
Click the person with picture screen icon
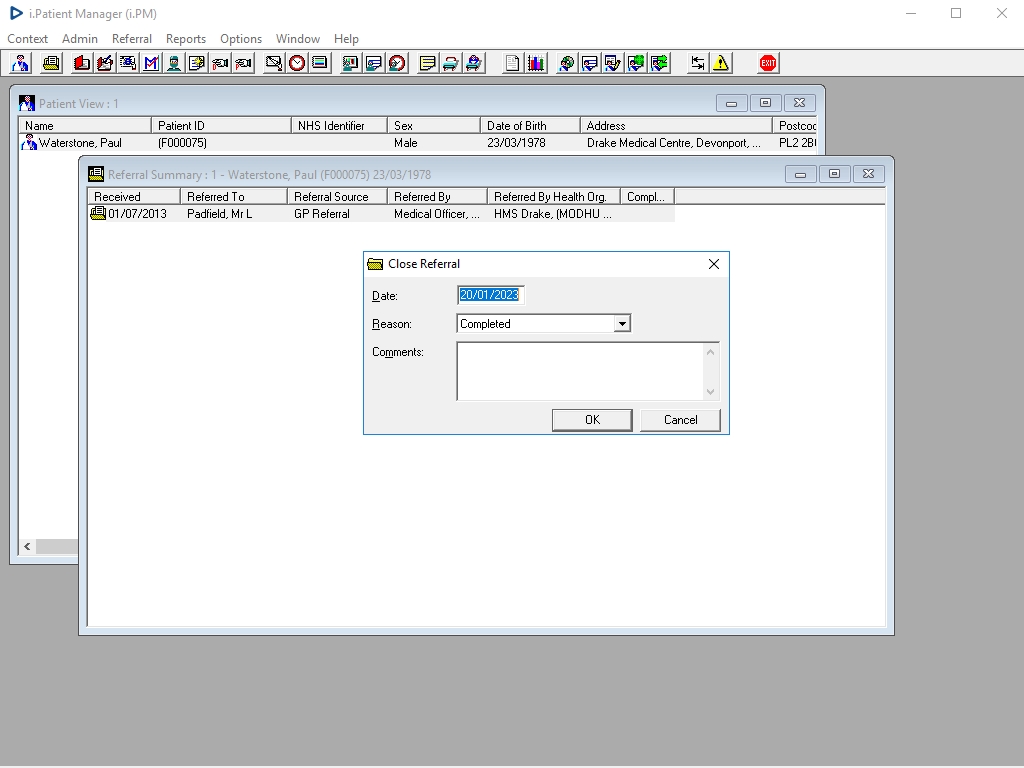coord(350,63)
